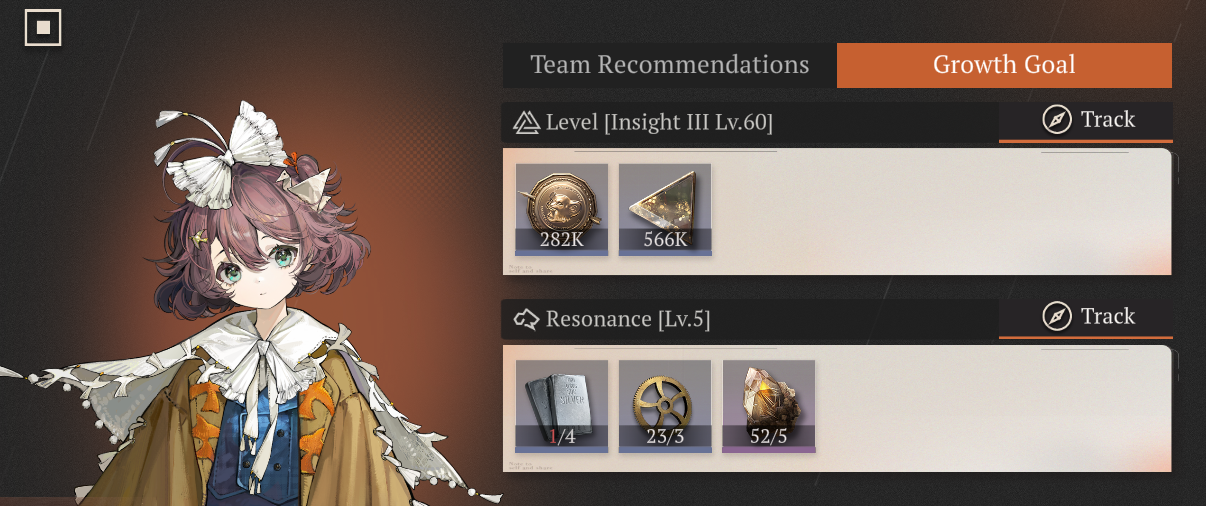Click the square icon in top-left corner
This screenshot has height=506, width=1206.
tap(43, 28)
